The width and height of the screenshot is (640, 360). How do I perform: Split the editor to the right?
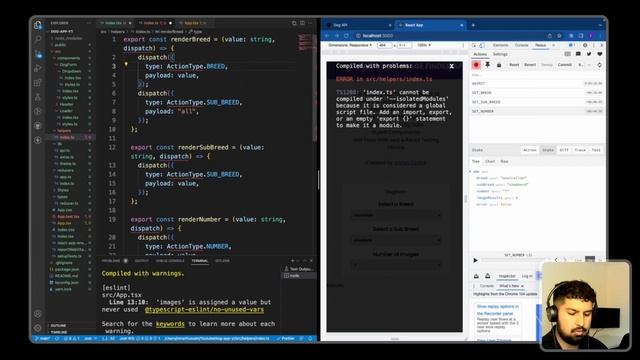pyautogui.click(x=302, y=23)
